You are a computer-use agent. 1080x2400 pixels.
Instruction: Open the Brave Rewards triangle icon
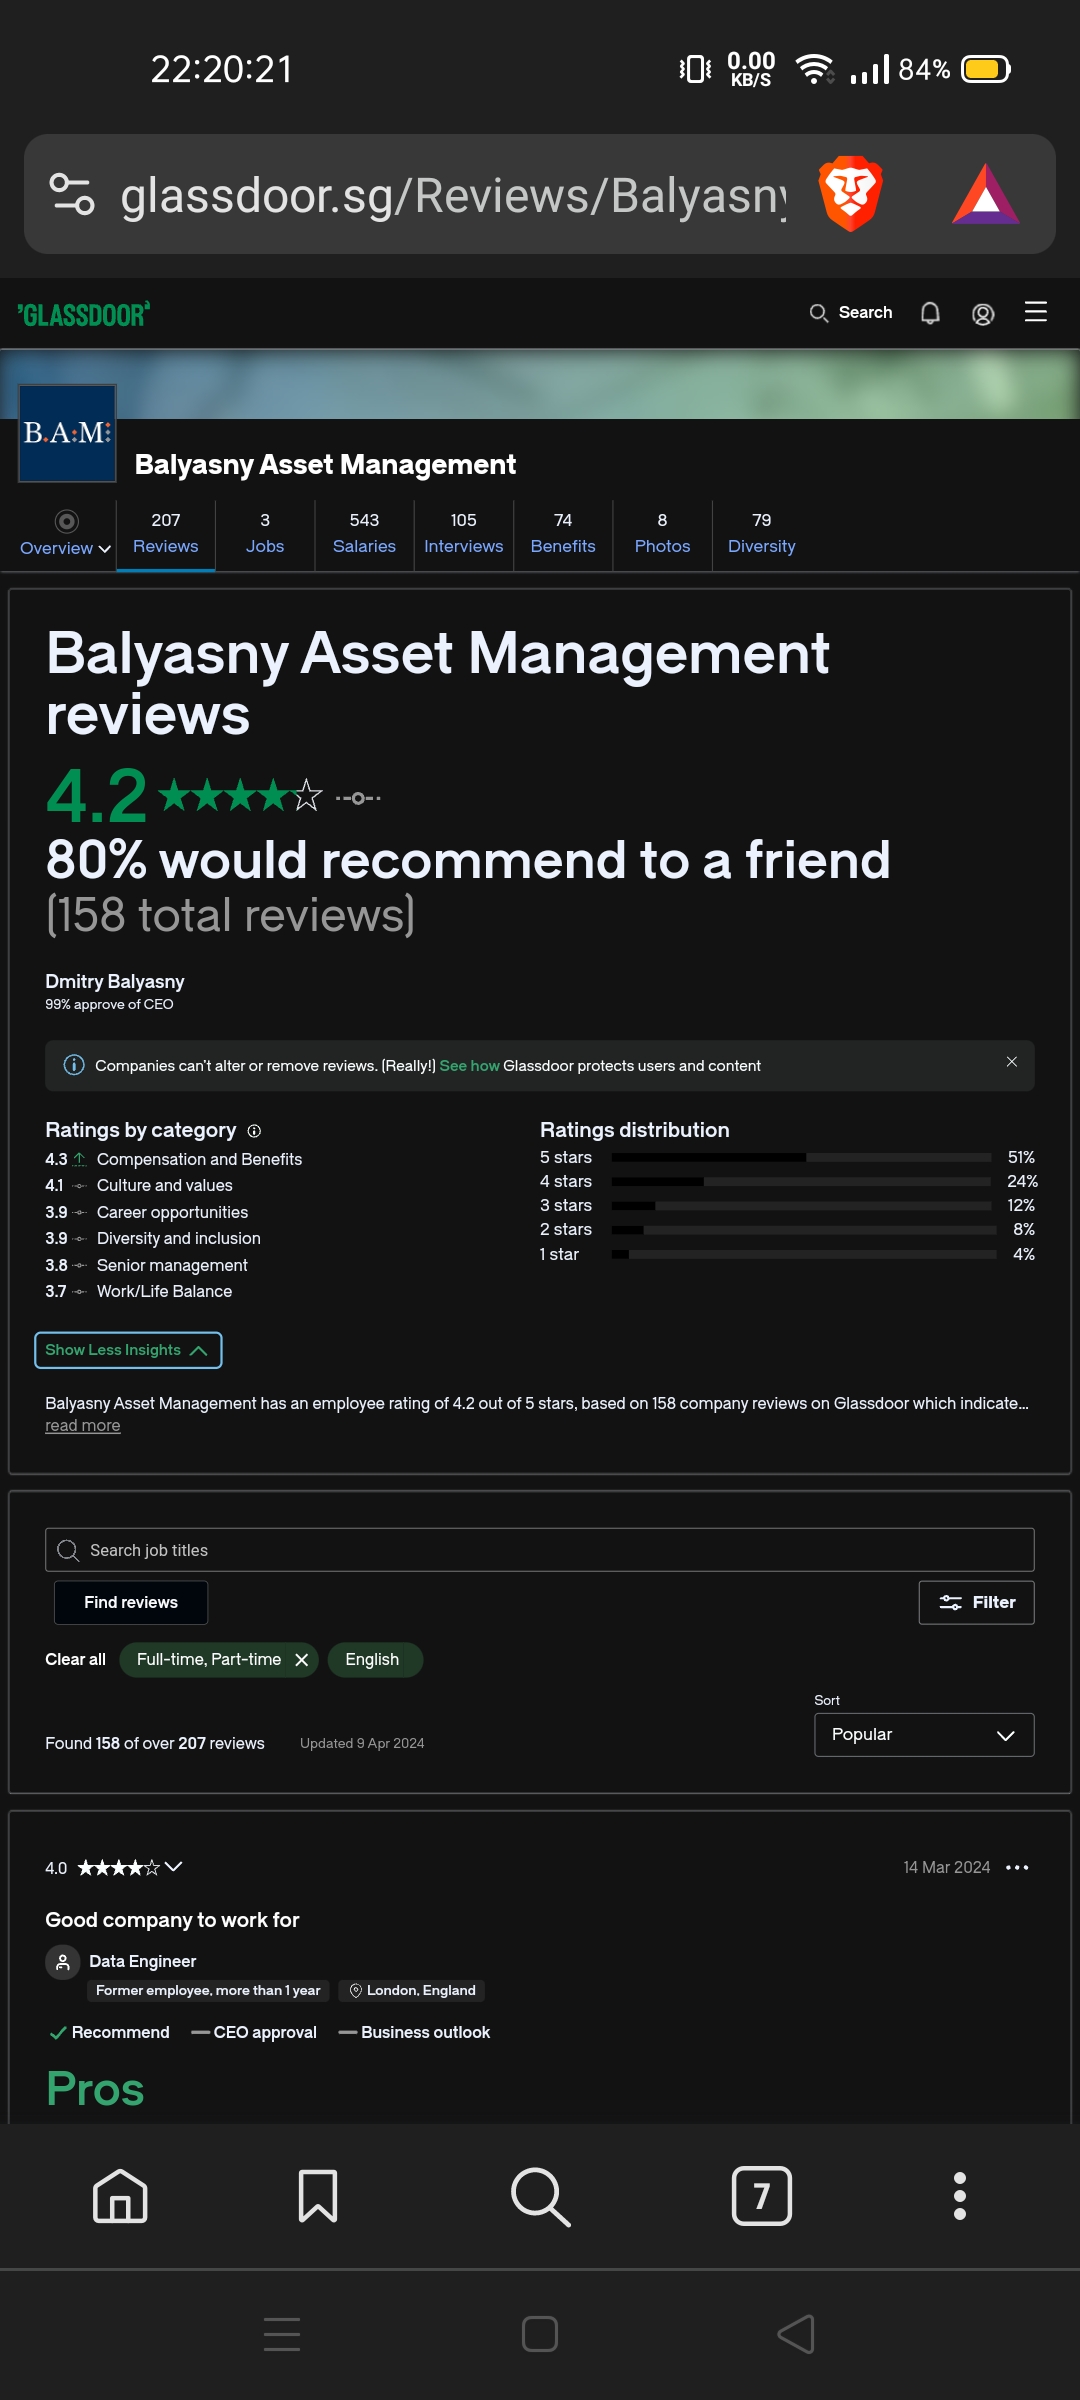[985, 194]
